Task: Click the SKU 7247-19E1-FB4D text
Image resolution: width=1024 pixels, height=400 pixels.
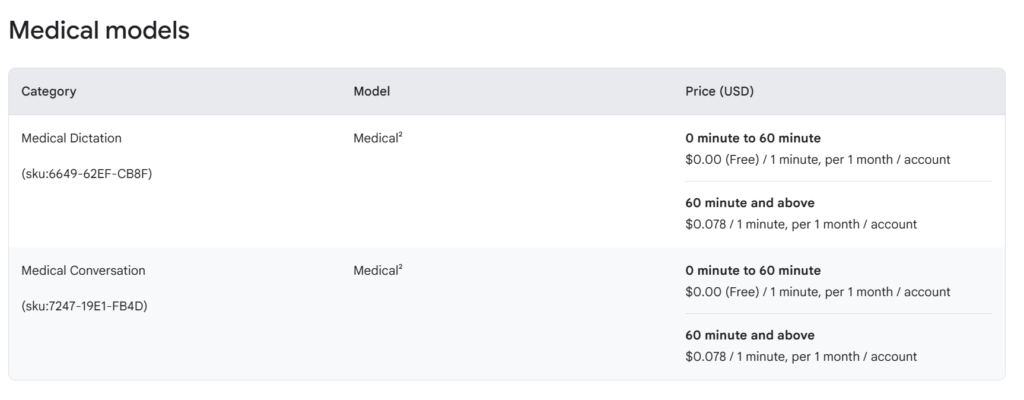Action: tap(84, 305)
